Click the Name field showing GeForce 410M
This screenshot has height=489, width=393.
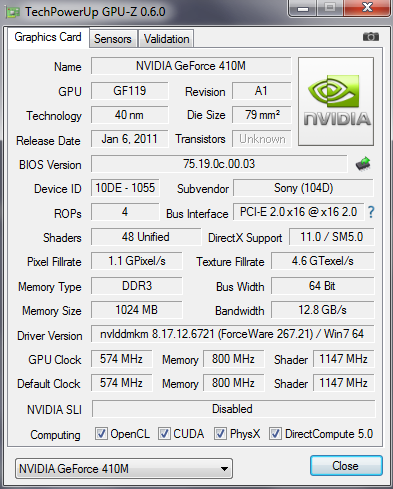pyautogui.click(x=191, y=66)
